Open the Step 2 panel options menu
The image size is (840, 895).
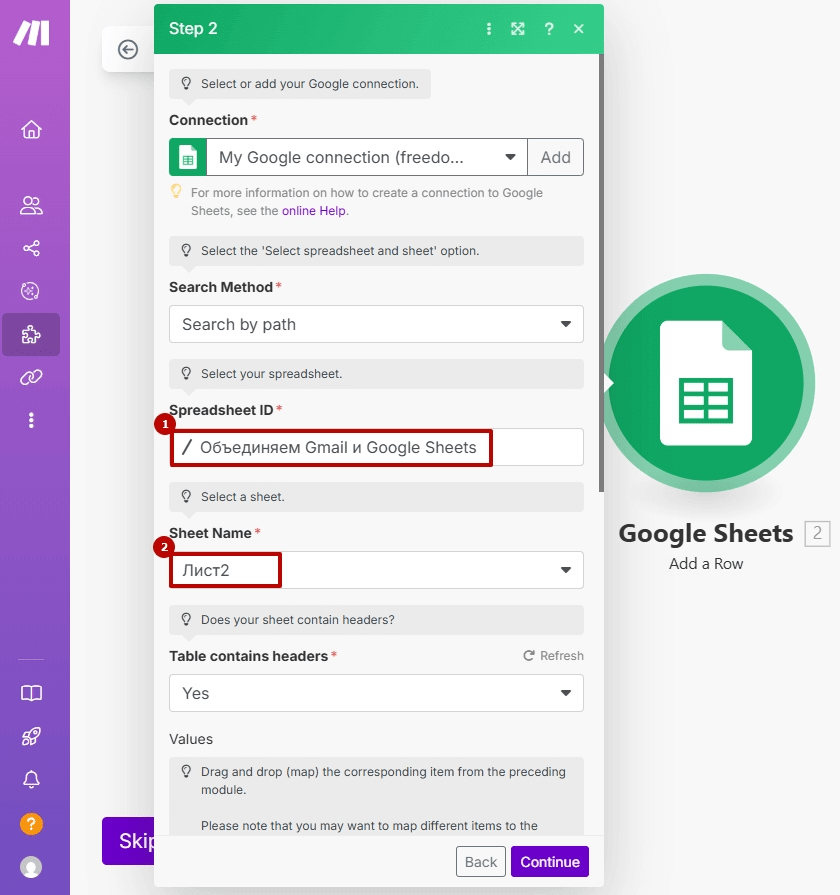coord(488,29)
